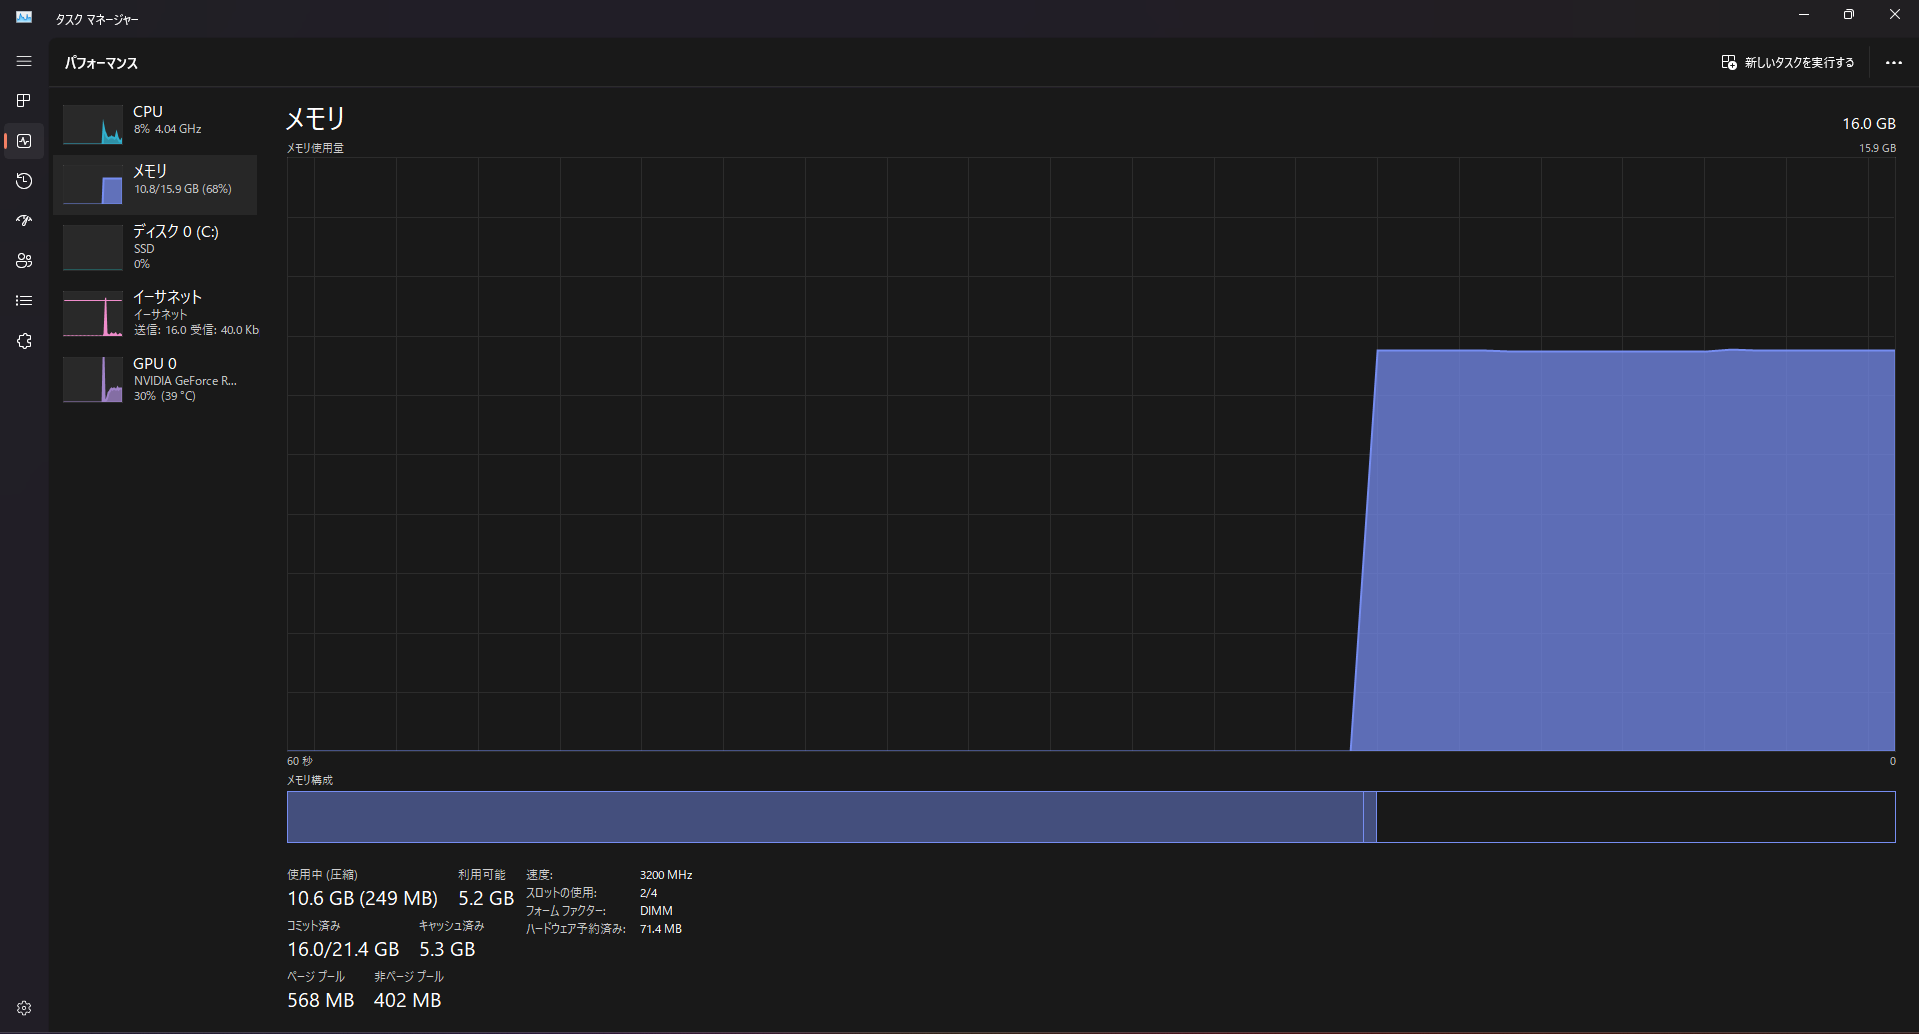Click the free segment of memory composition bar
1919x1034 pixels.
(x=1635, y=817)
